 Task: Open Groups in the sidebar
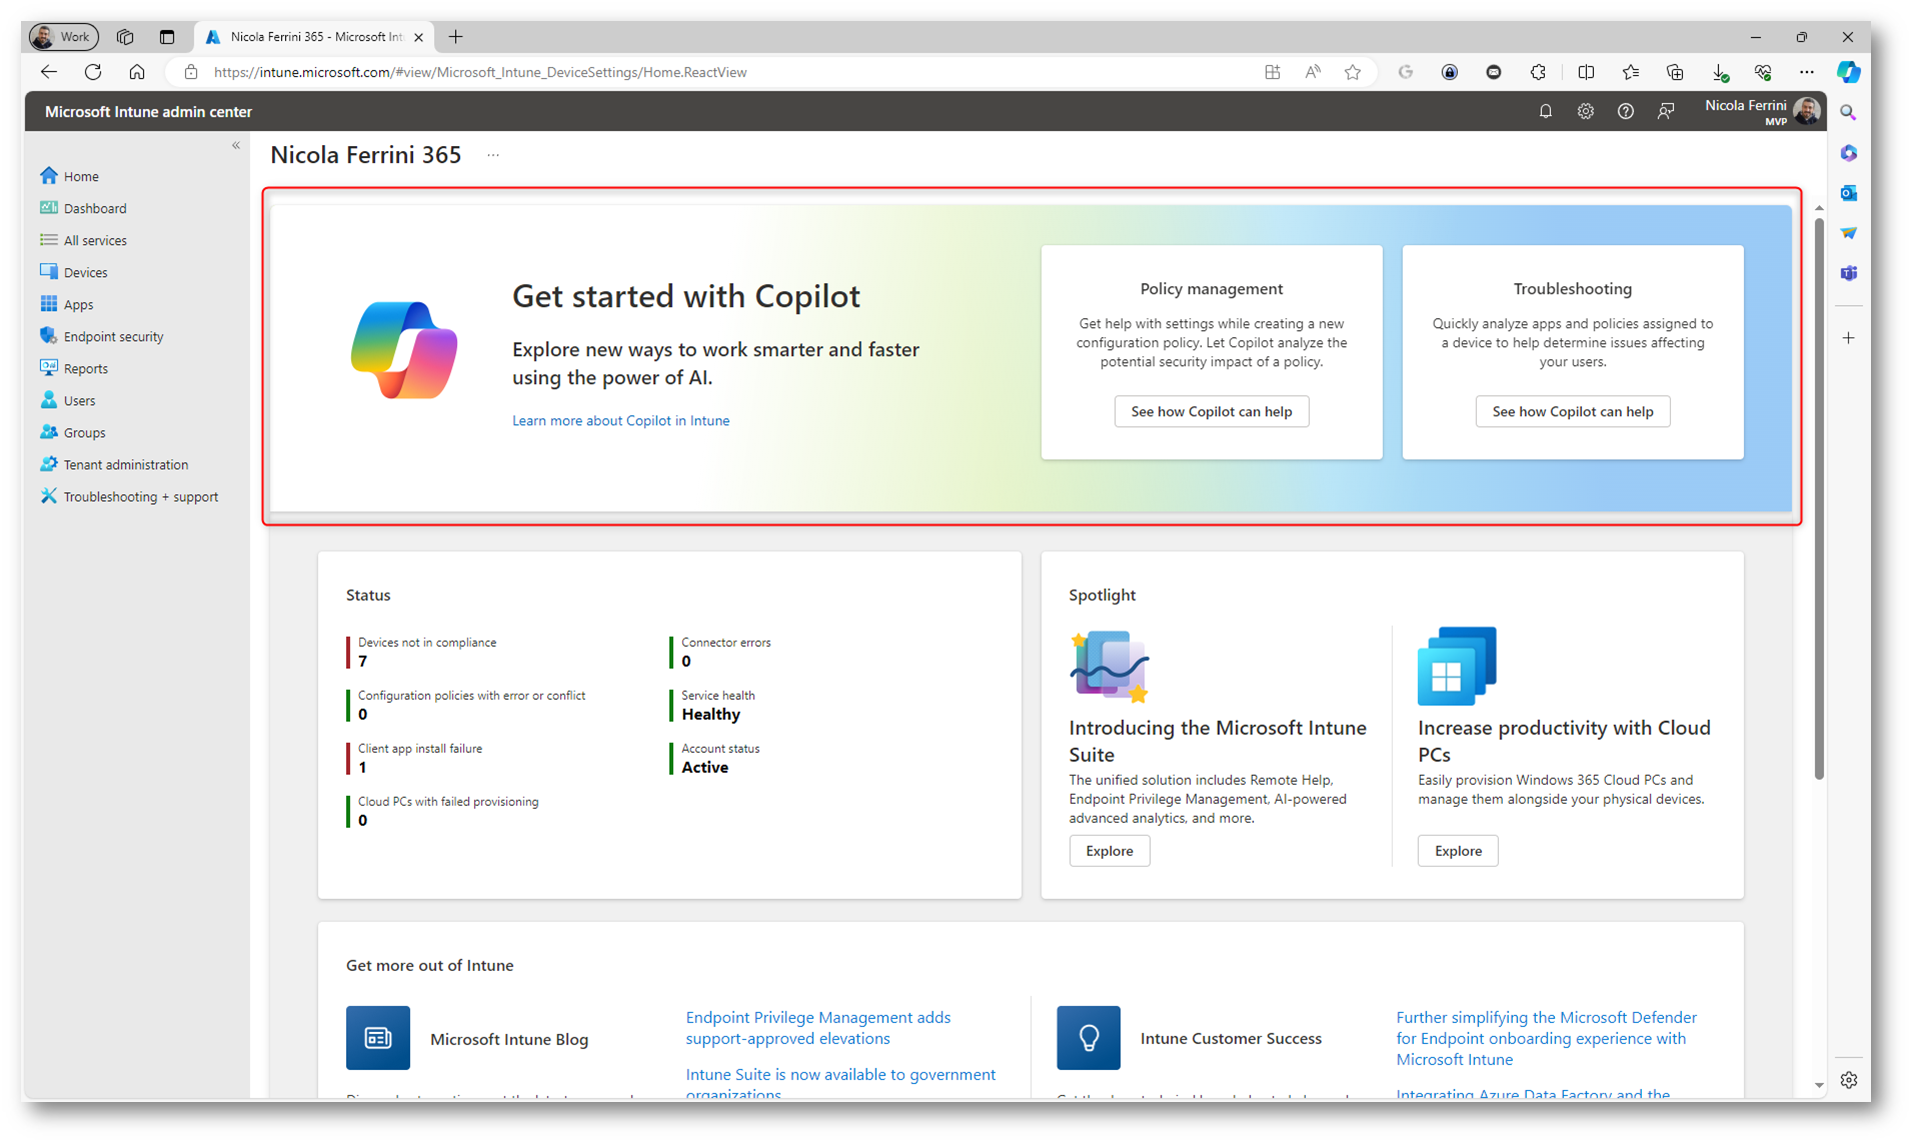pyautogui.click(x=72, y=432)
